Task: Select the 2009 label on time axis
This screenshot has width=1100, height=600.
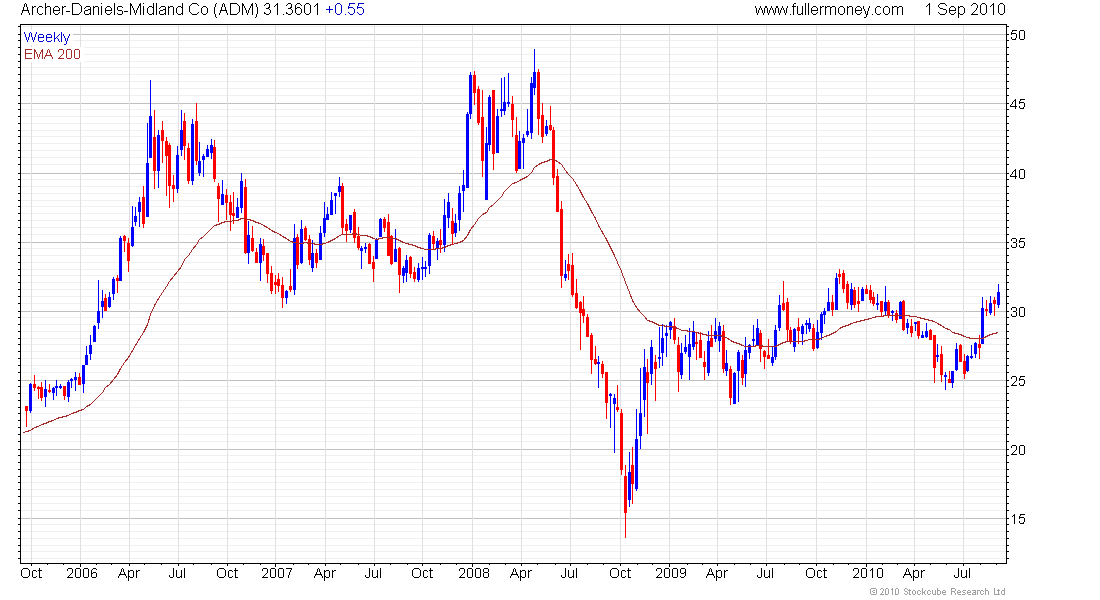Action: click(x=671, y=573)
